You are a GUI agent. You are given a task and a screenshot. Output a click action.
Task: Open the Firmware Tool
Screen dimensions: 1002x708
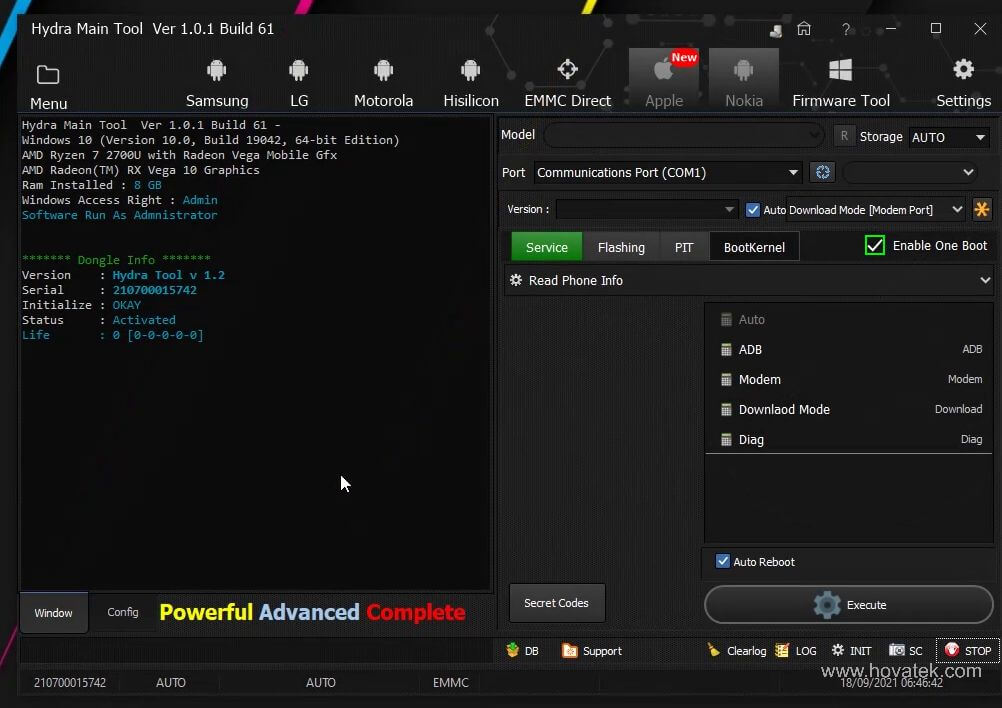[840, 82]
